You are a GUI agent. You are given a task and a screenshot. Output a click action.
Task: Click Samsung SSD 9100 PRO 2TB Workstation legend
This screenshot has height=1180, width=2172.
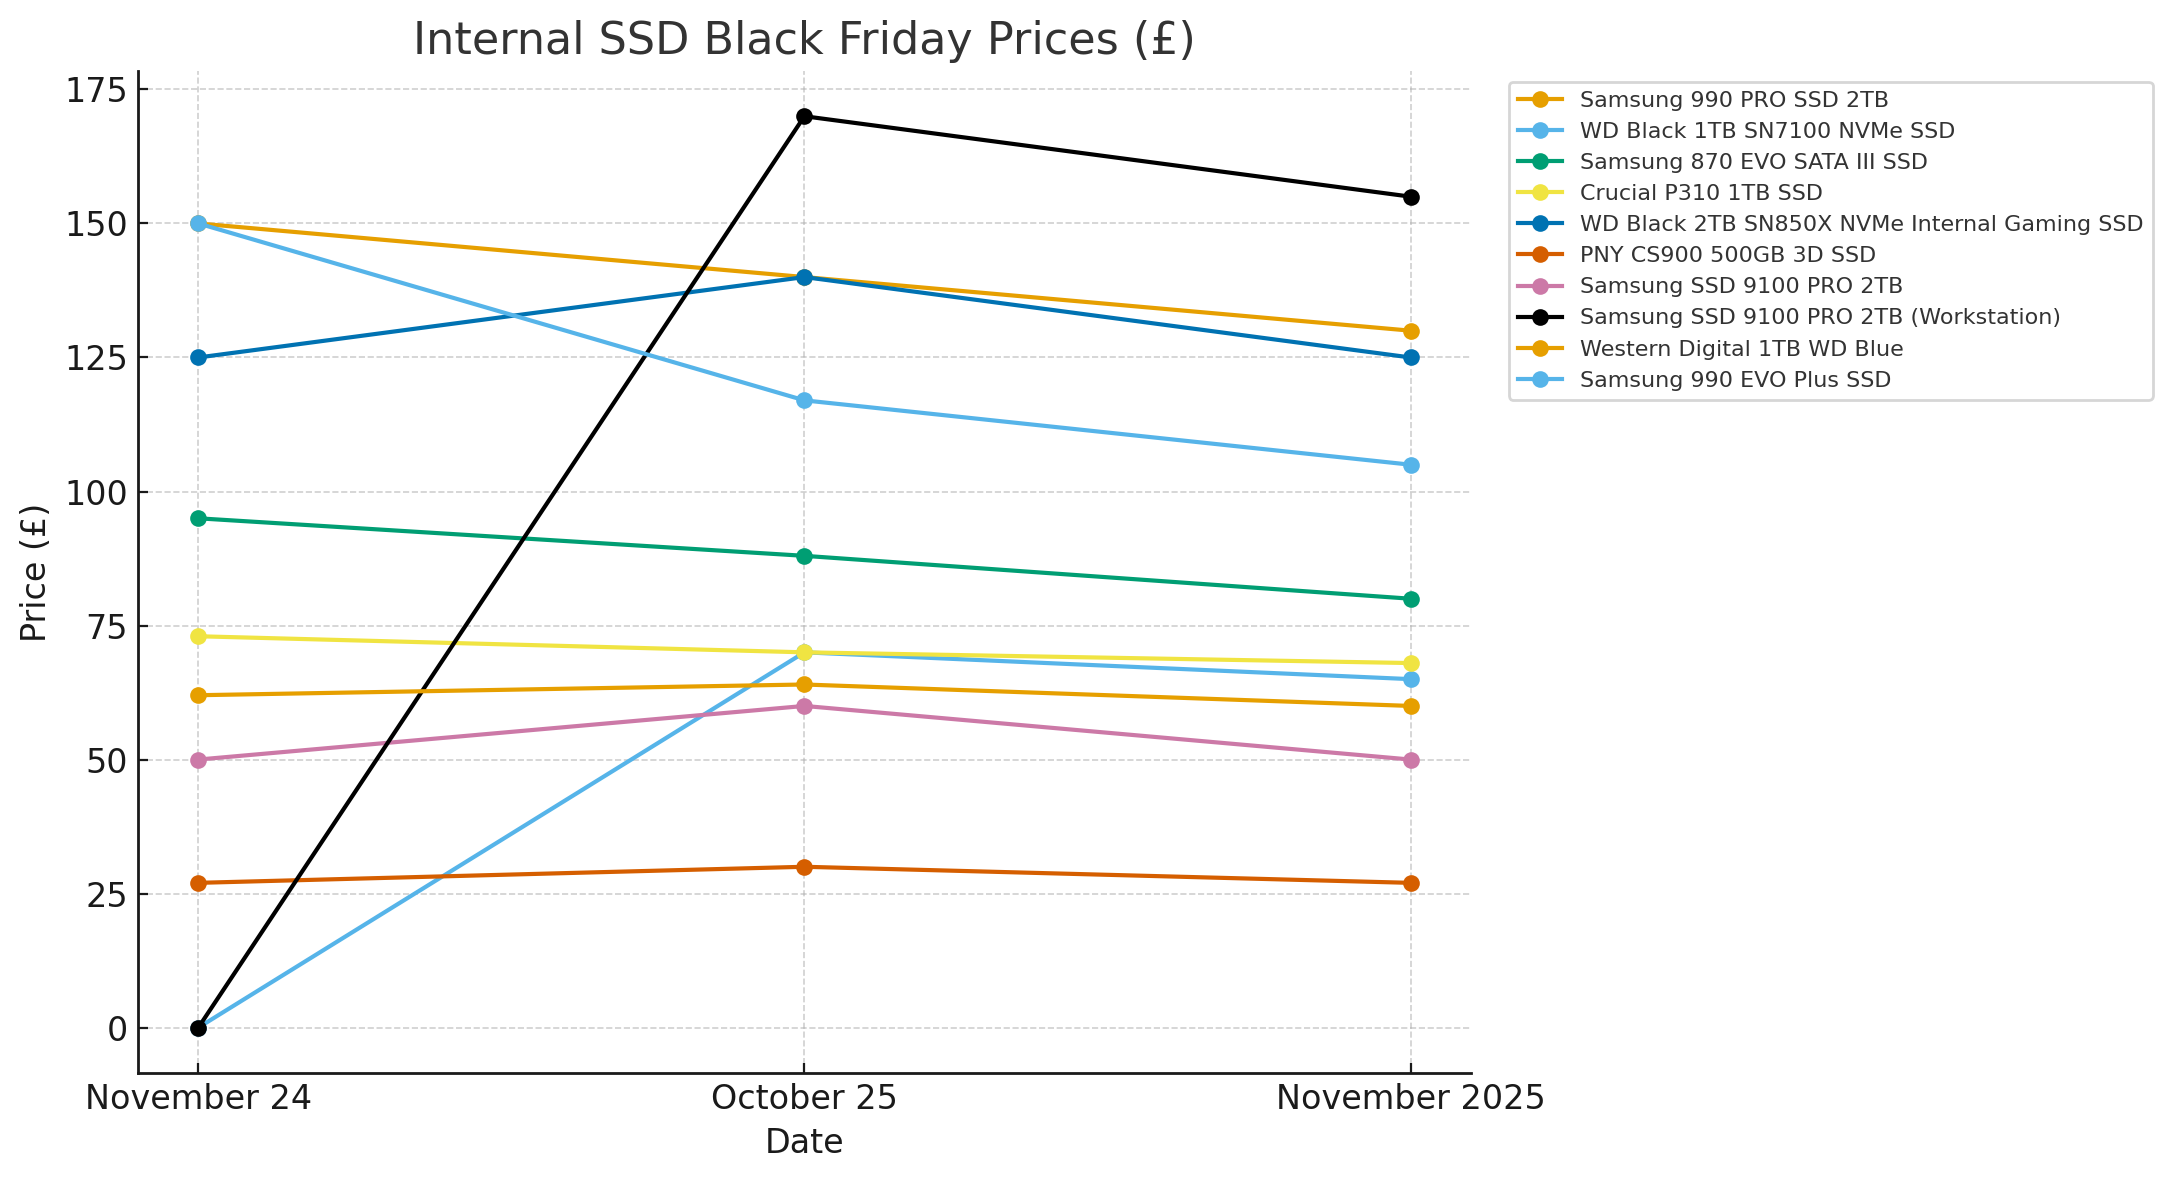(1819, 316)
